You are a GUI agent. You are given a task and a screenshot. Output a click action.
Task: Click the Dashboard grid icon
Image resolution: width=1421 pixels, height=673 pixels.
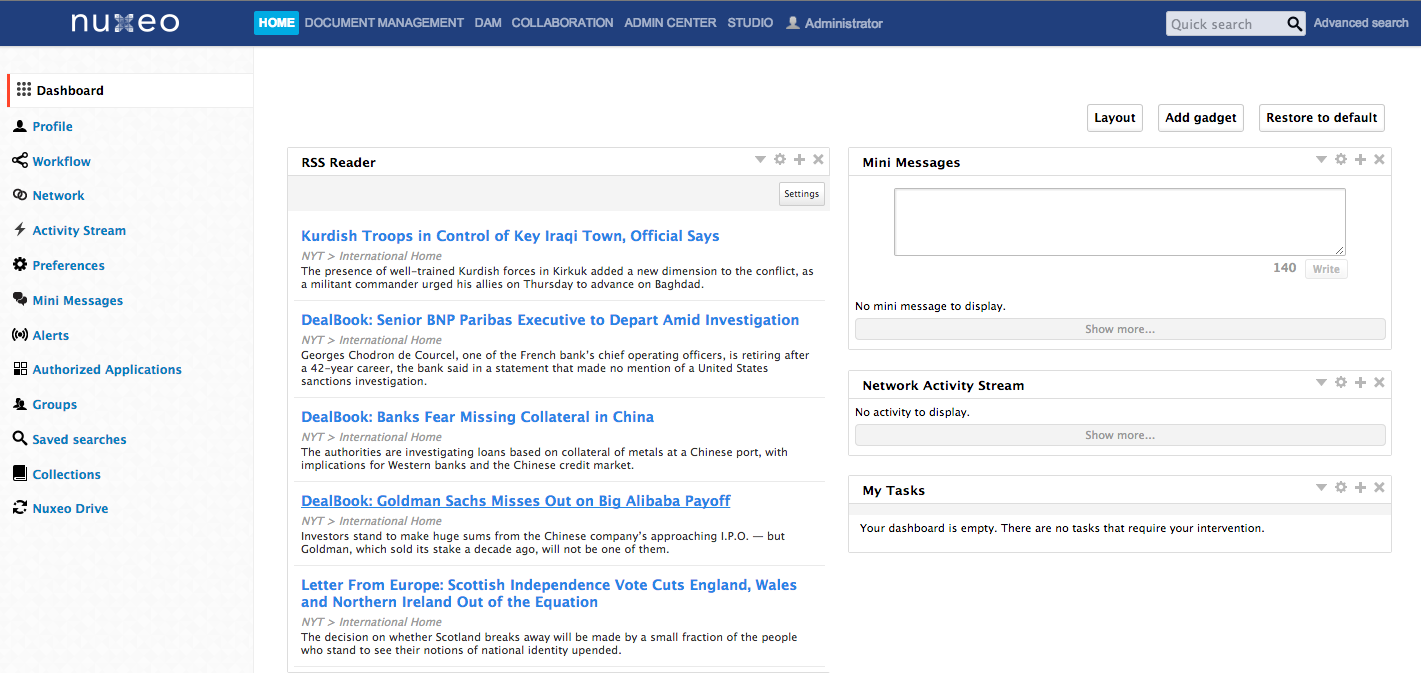coord(24,90)
